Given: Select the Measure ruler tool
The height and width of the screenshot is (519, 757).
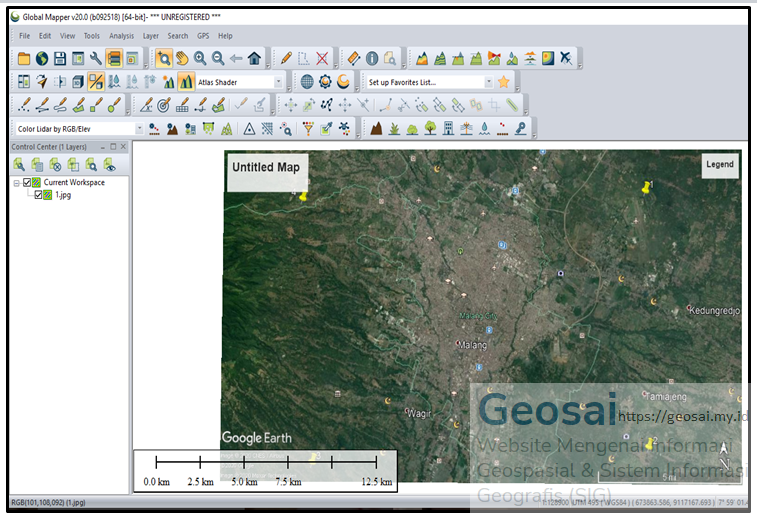Looking at the screenshot, I should coord(354,58).
